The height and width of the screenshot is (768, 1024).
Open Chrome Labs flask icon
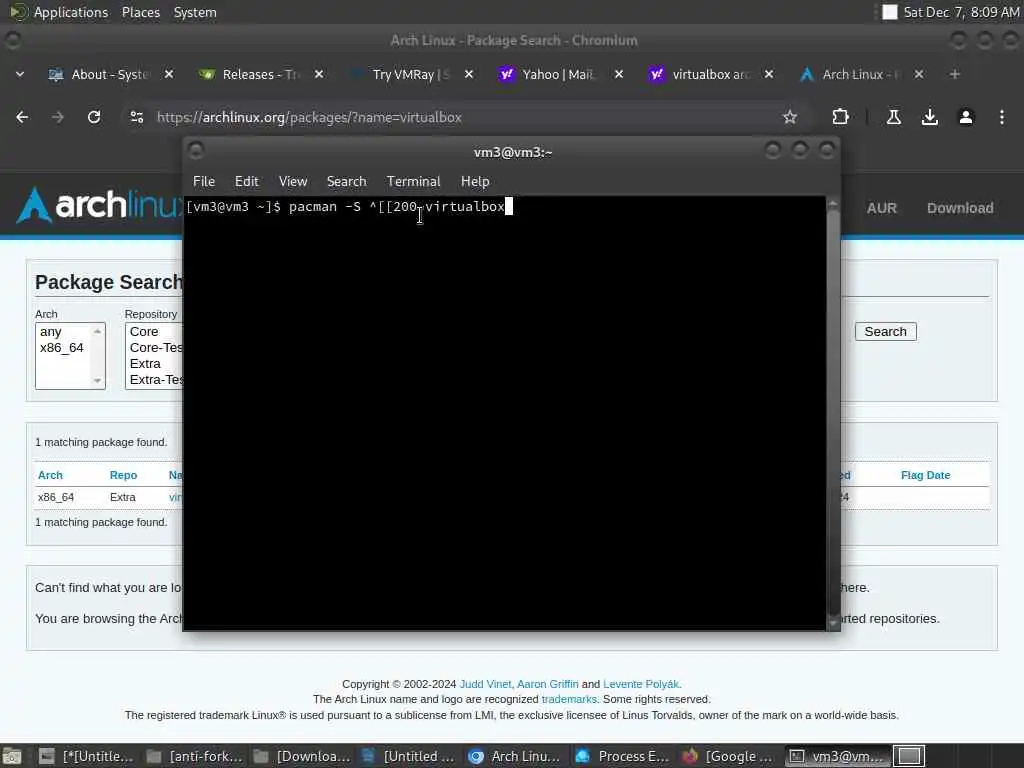893,117
